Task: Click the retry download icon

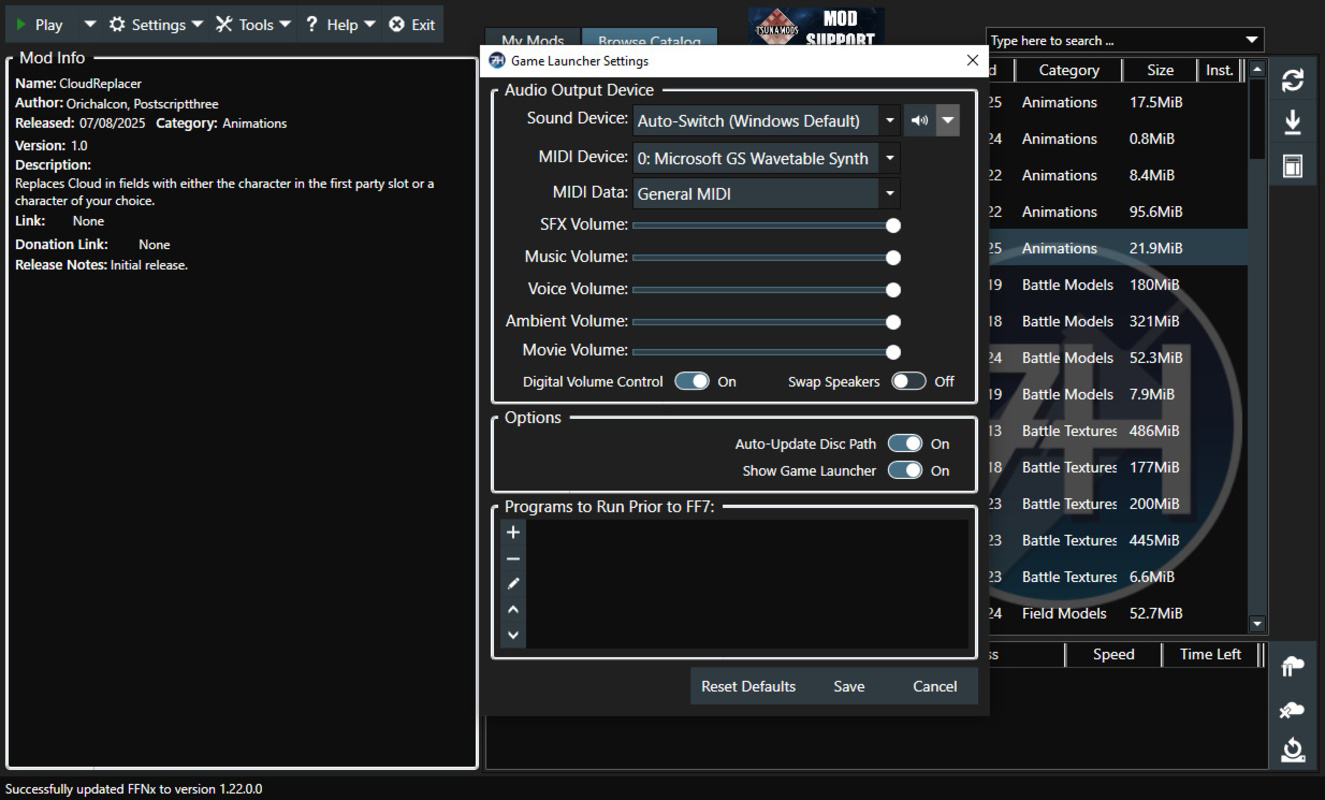Action: [x=1292, y=749]
